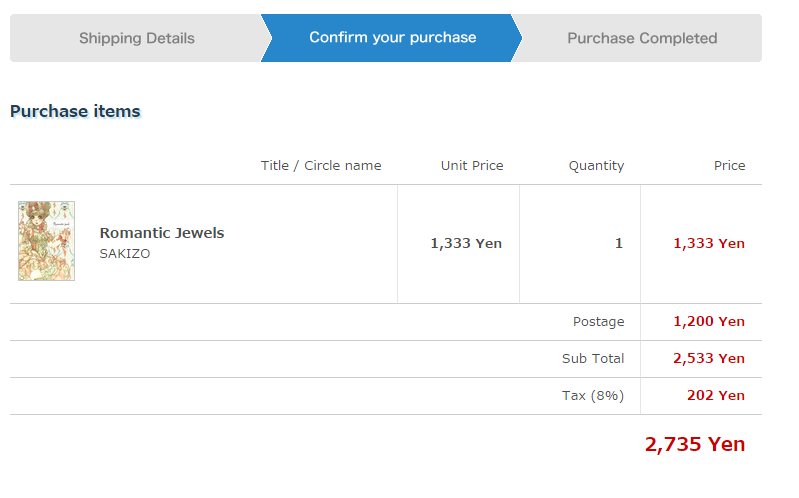Select the Title / Circle name column header
799x498 pixels.
[x=321, y=166]
